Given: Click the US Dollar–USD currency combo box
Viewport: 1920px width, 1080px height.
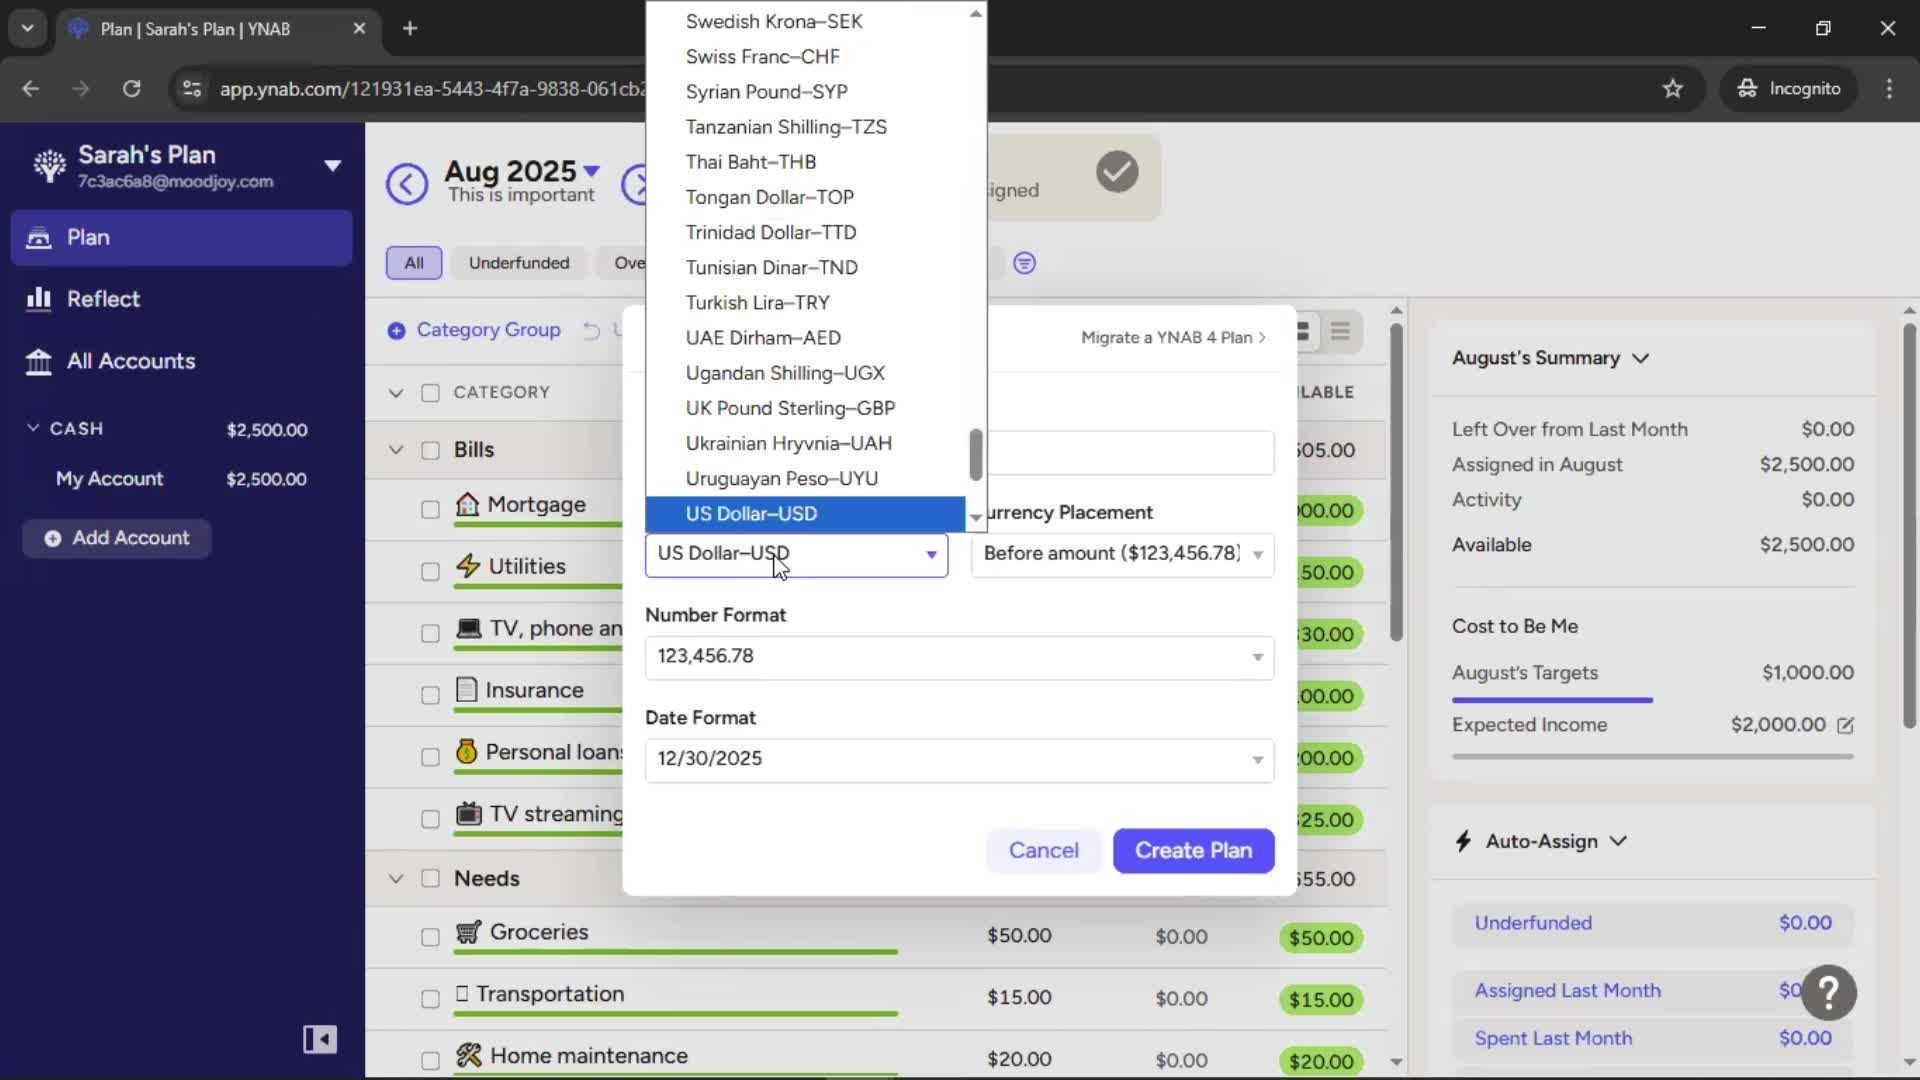Looking at the screenshot, I should (796, 554).
